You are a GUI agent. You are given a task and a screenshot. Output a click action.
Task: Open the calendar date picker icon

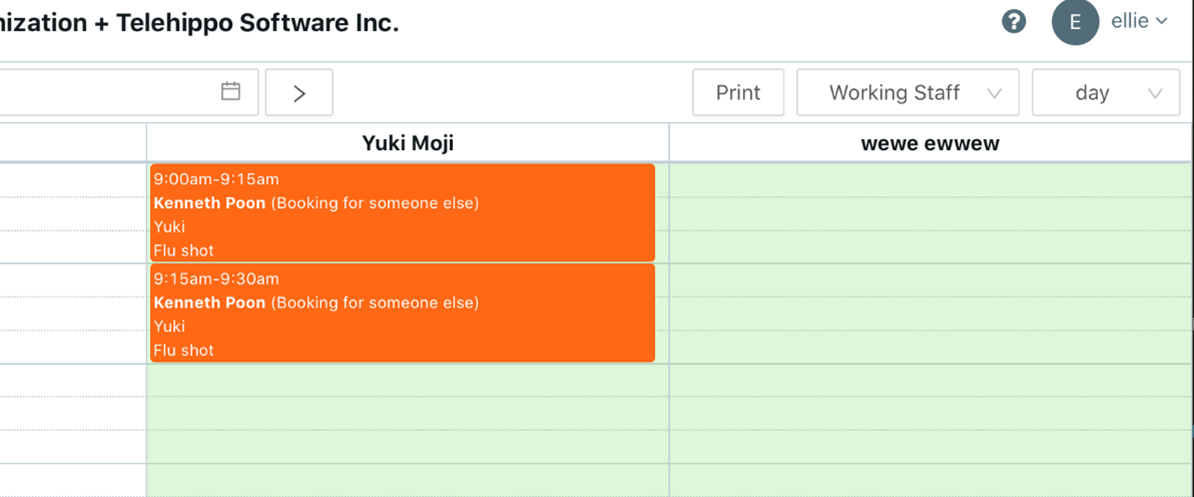(231, 91)
